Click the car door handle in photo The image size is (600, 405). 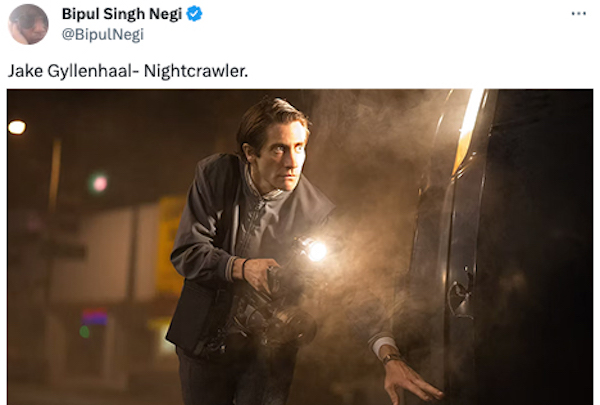[460, 293]
